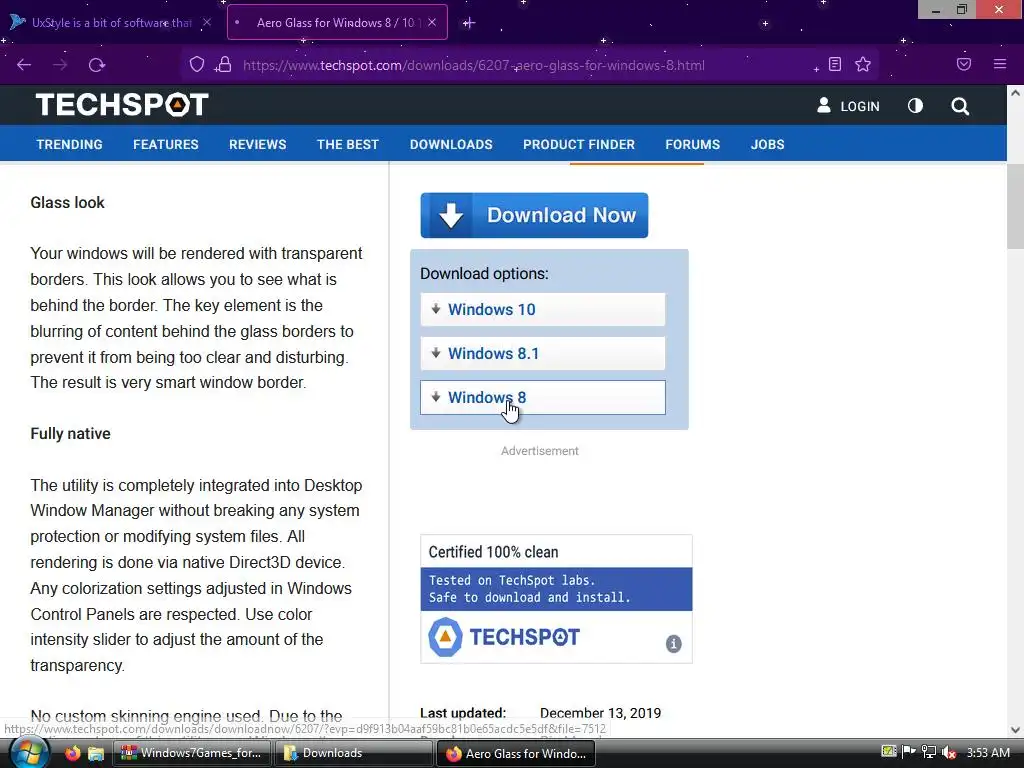This screenshot has height=768, width=1024.
Task: Click 'December 13, 2019' date text
Action: pyautogui.click(x=600, y=713)
